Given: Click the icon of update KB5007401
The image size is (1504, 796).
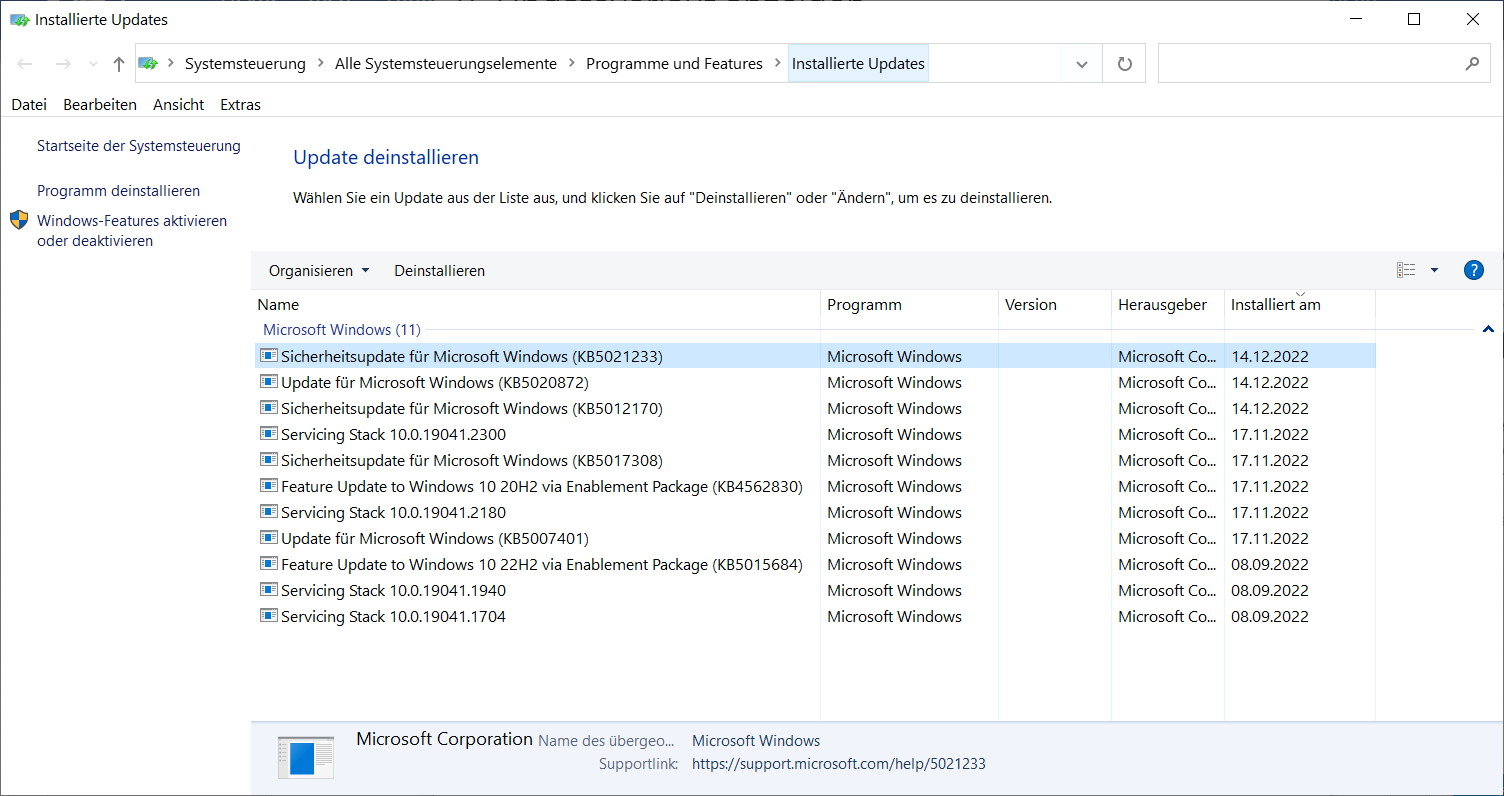Looking at the screenshot, I should 268,538.
